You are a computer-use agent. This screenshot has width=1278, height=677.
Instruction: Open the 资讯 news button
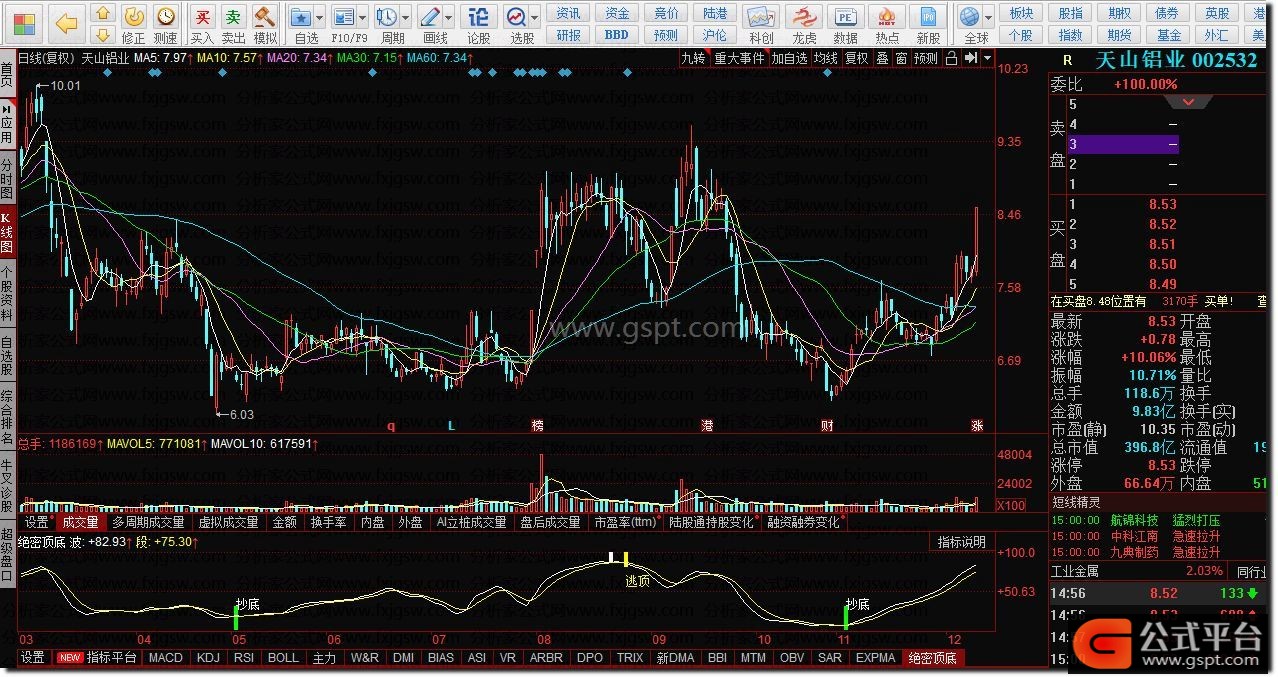pos(569,13)
